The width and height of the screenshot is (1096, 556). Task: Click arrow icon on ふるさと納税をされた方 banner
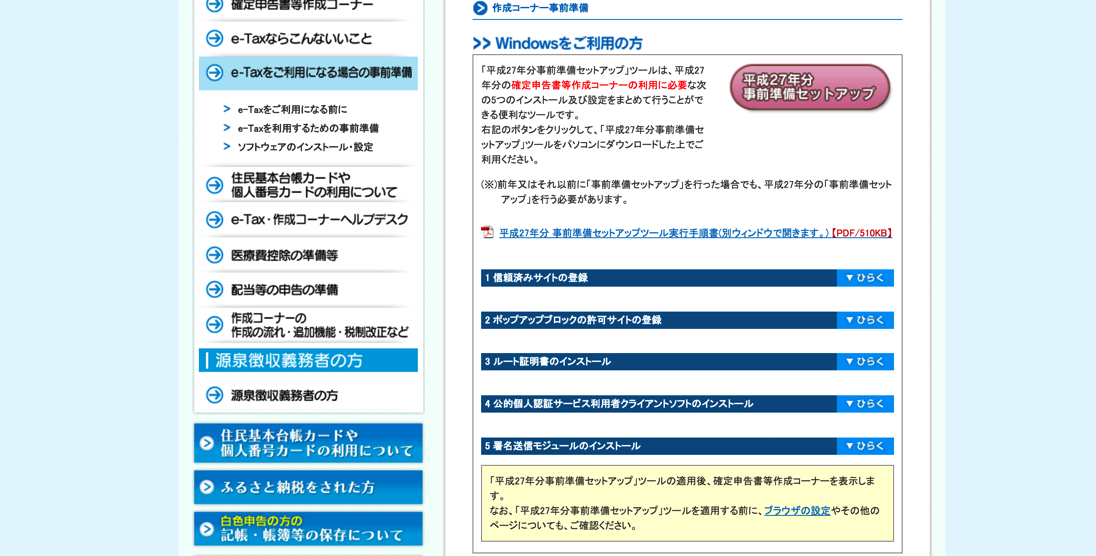[206, 487]
